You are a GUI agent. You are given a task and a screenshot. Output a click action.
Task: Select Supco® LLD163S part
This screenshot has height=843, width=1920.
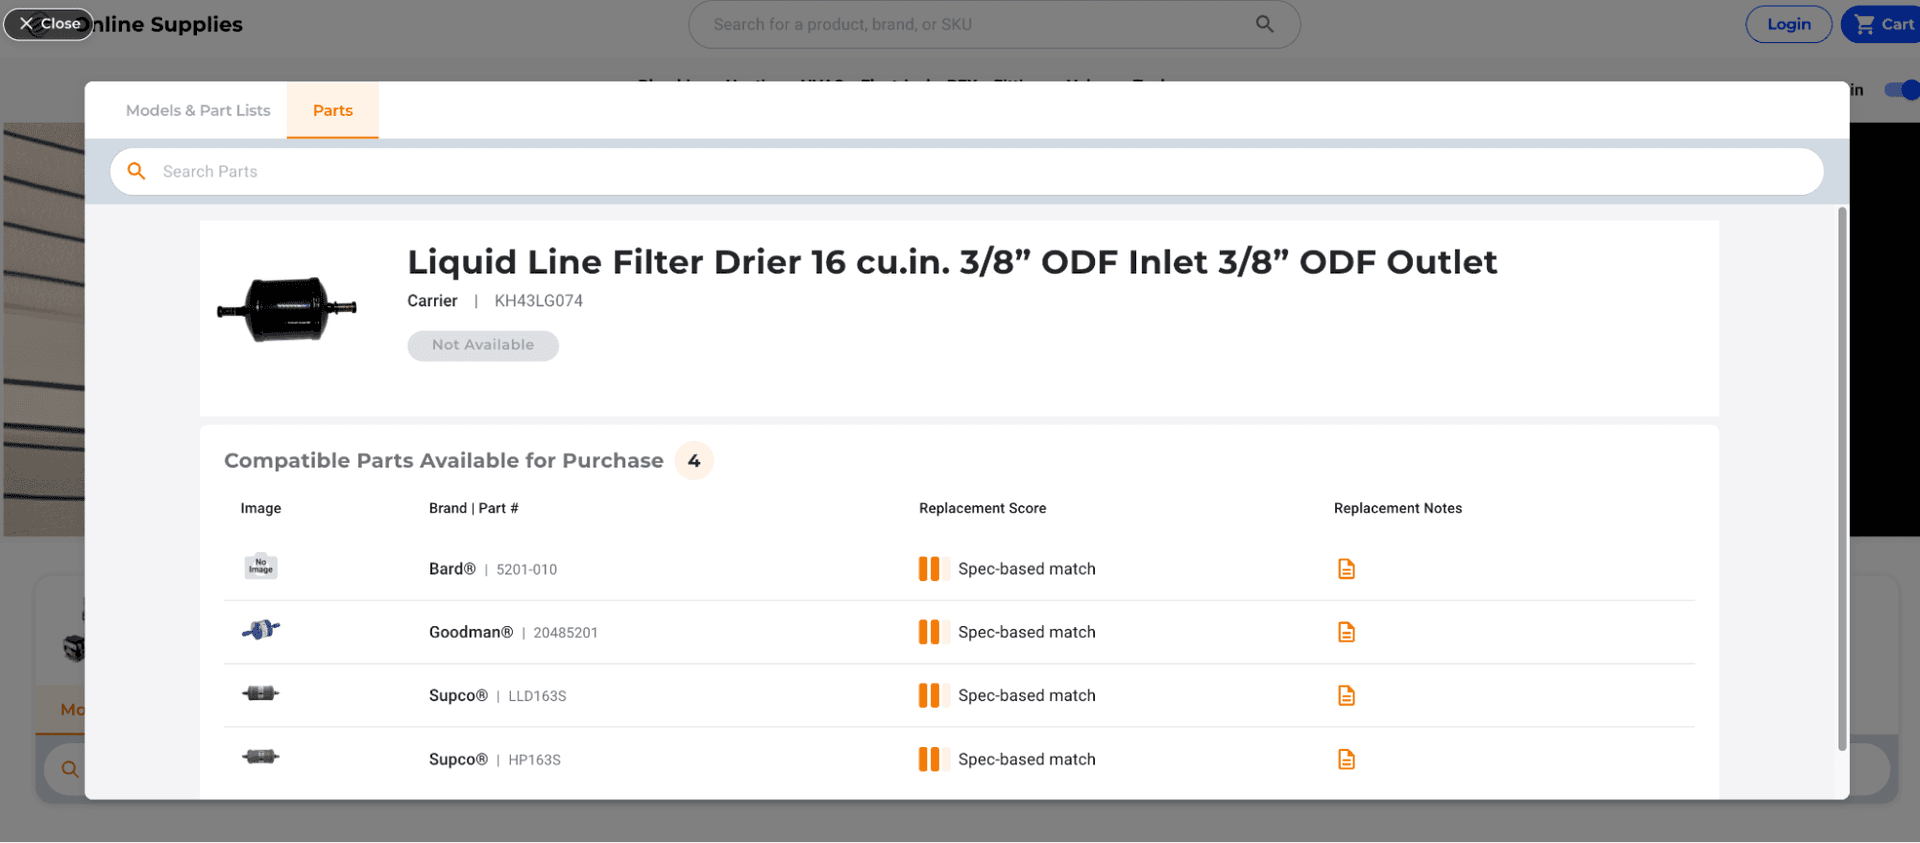tap(497, 695)
